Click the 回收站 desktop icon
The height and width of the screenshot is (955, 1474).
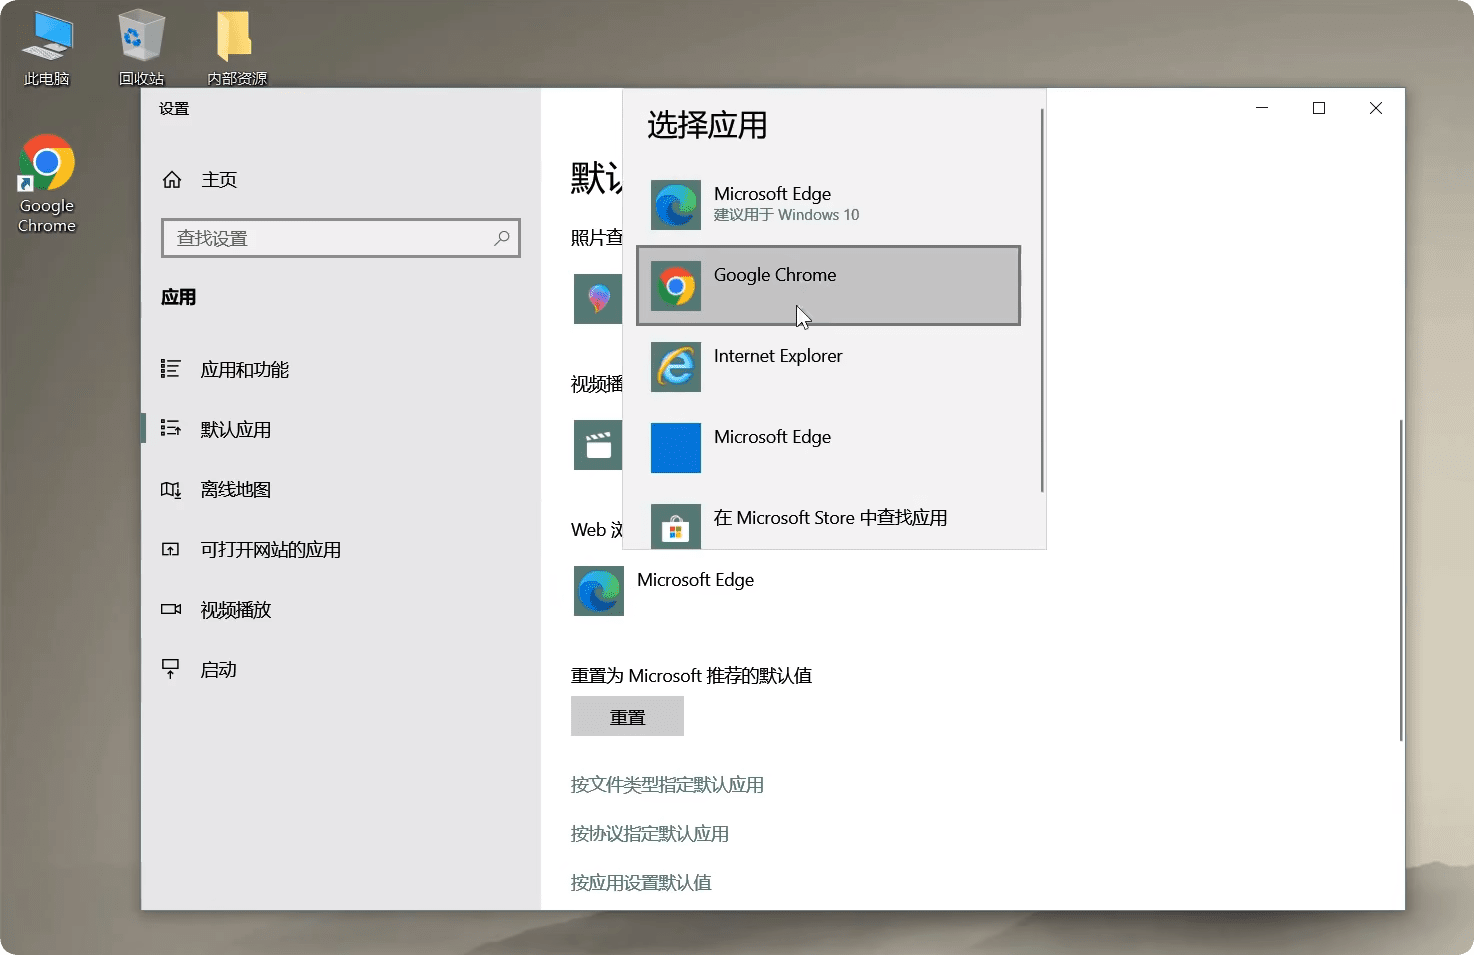pyautogui.click(x=141, y=47)
